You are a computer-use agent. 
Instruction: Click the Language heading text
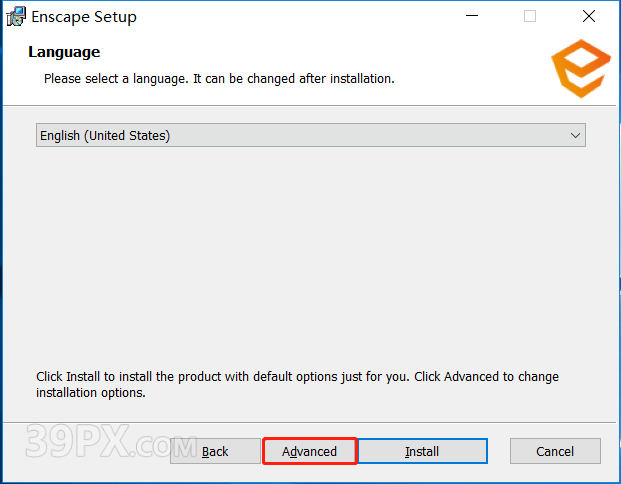click(64, 52)
